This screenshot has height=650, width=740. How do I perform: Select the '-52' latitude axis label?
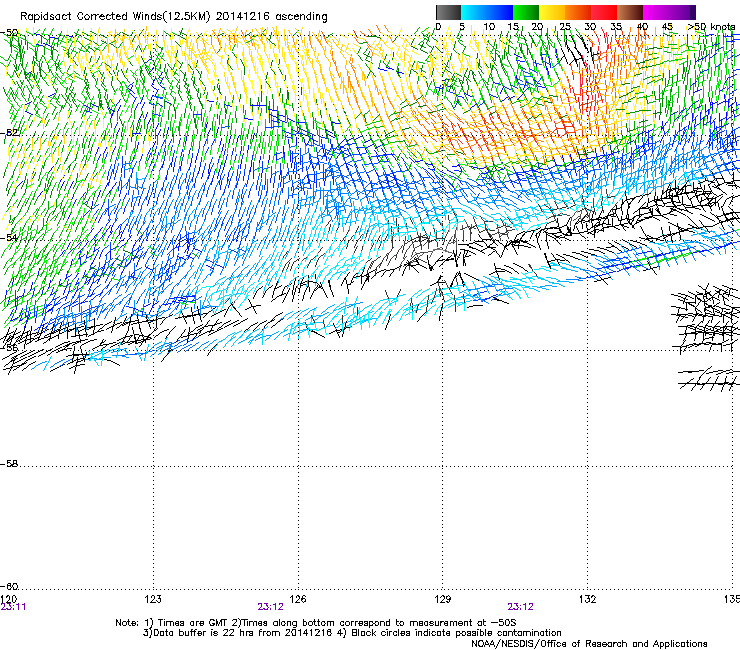pos(9,133)
